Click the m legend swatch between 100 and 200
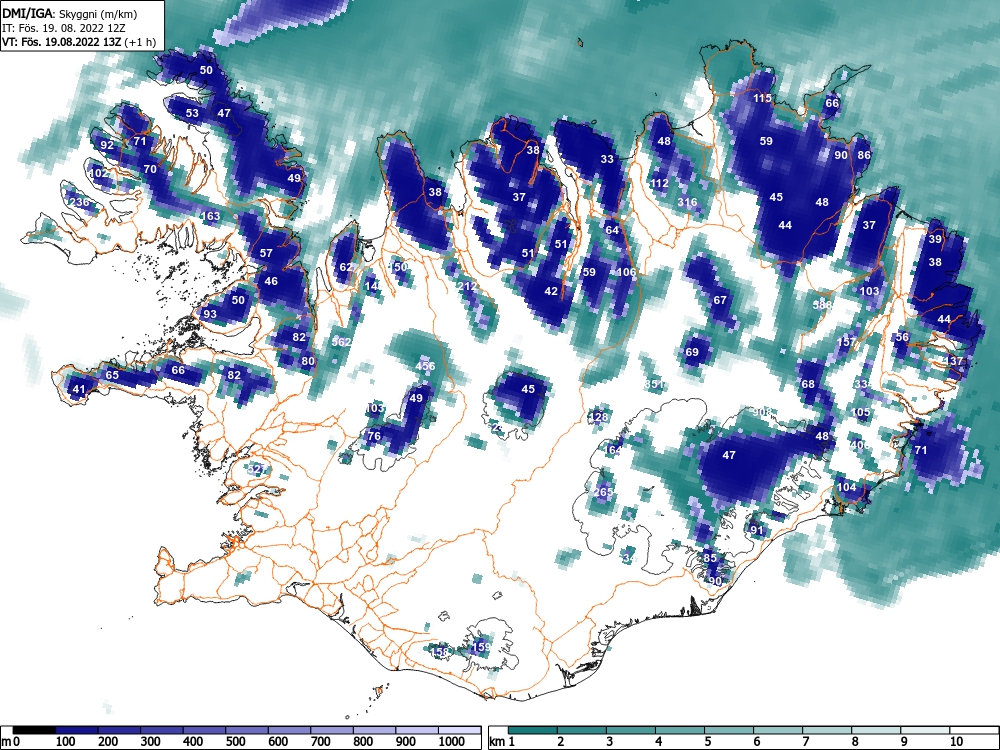The width and height of the screenshot is (1000, 750). (x=77, y=730)
